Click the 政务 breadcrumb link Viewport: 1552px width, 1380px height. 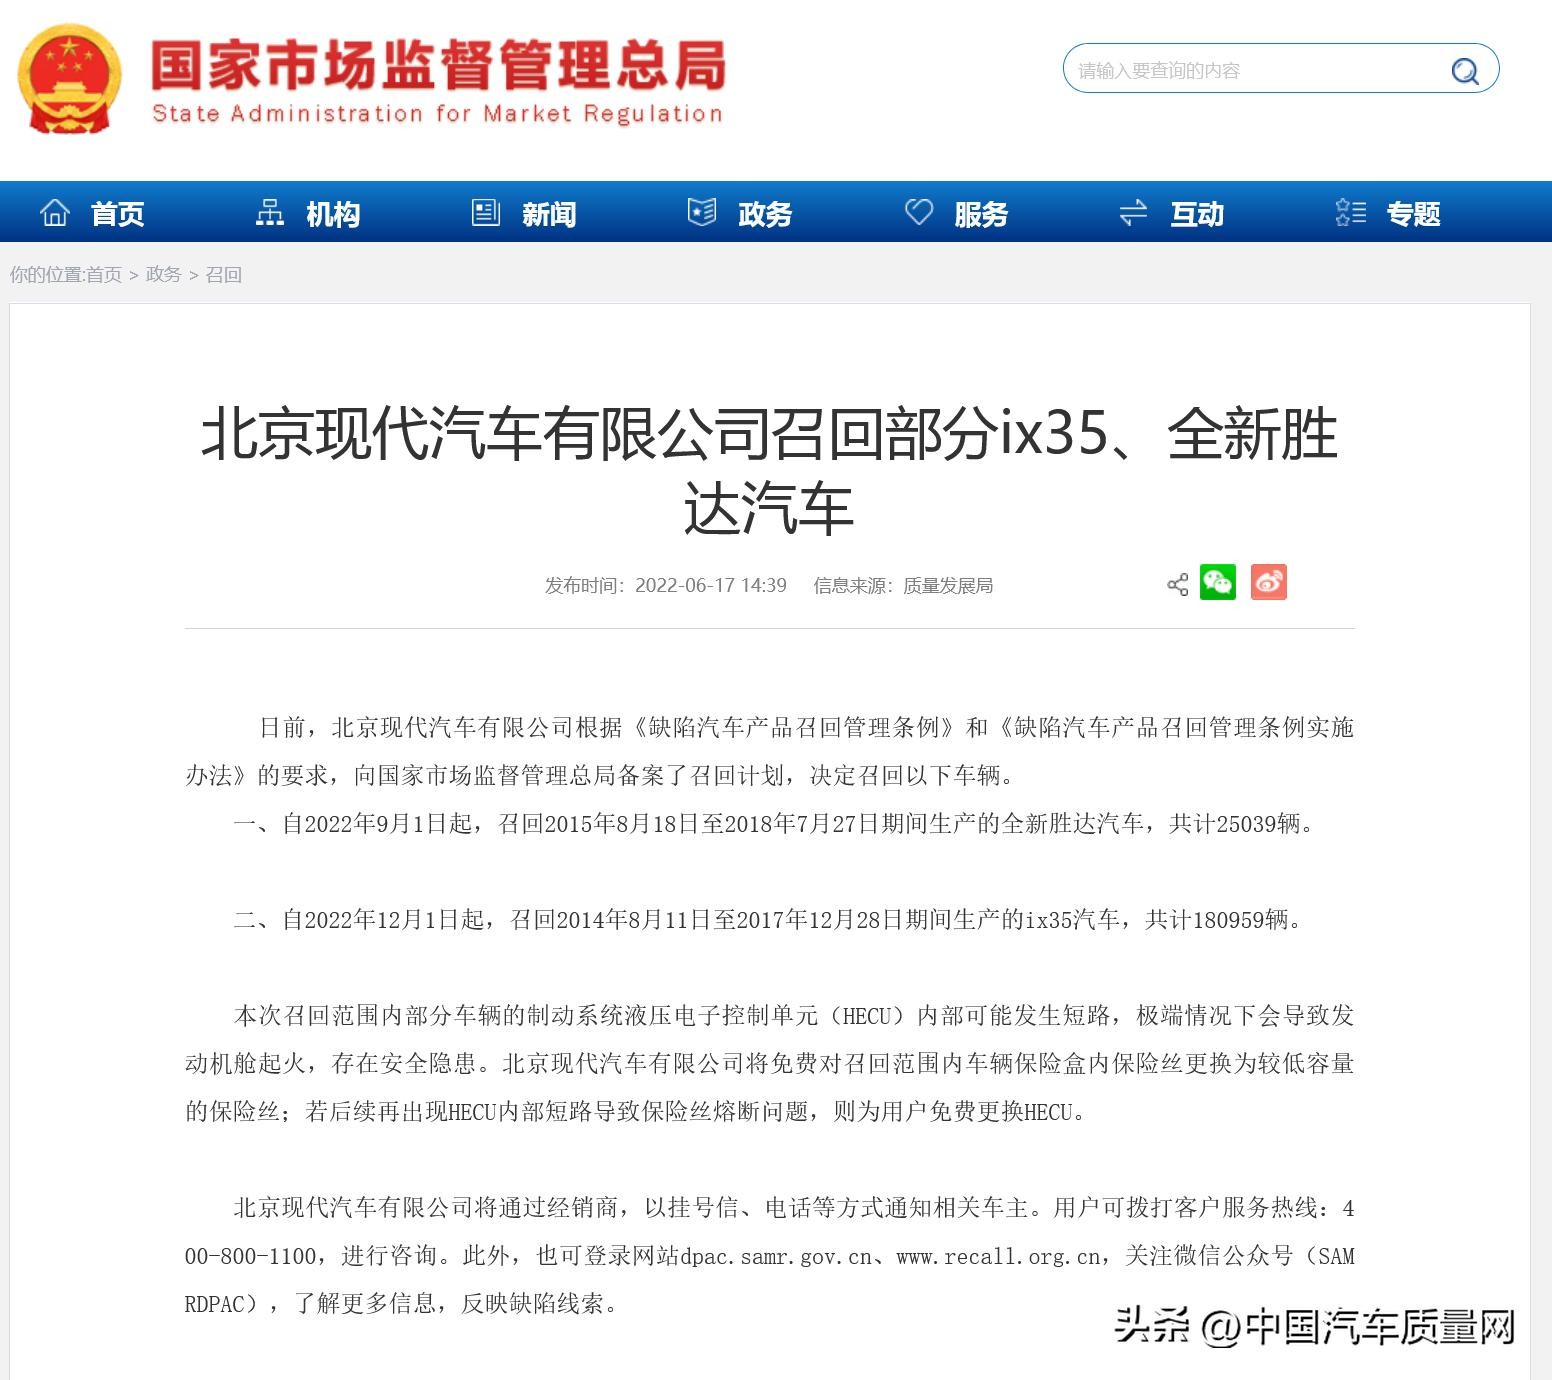coord(163,275)
